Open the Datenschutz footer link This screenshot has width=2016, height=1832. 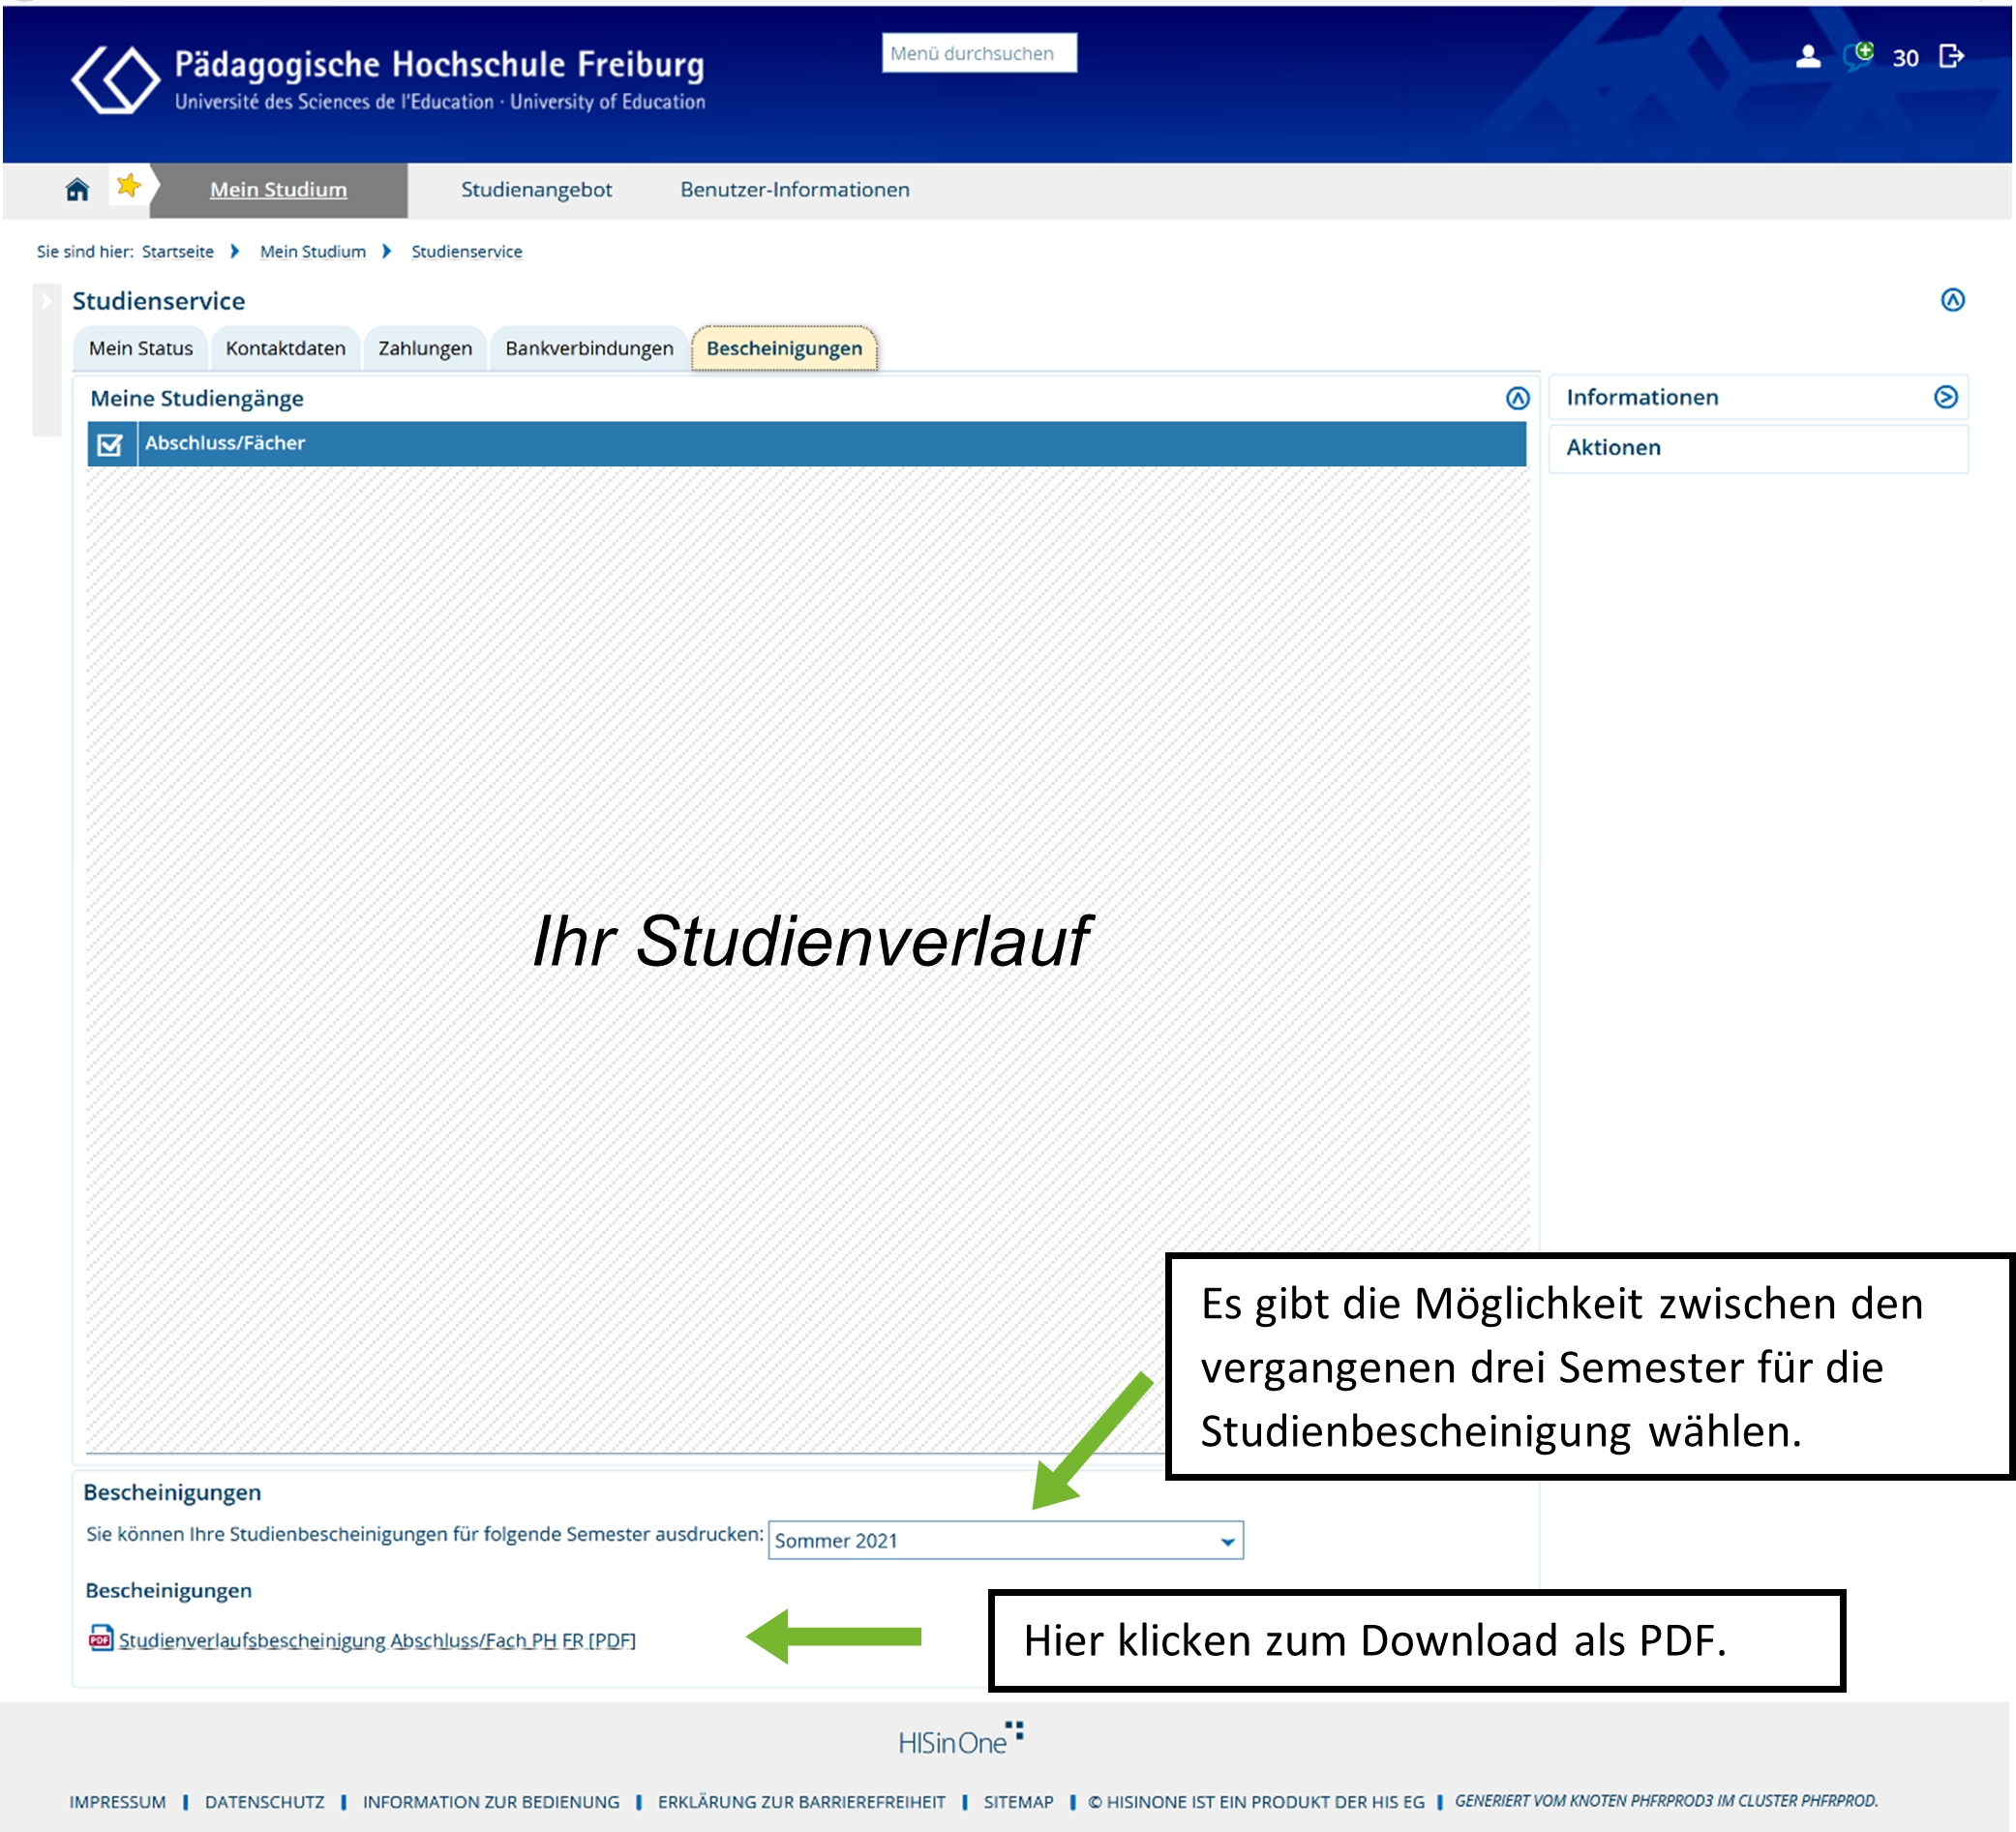[264, 1801]
